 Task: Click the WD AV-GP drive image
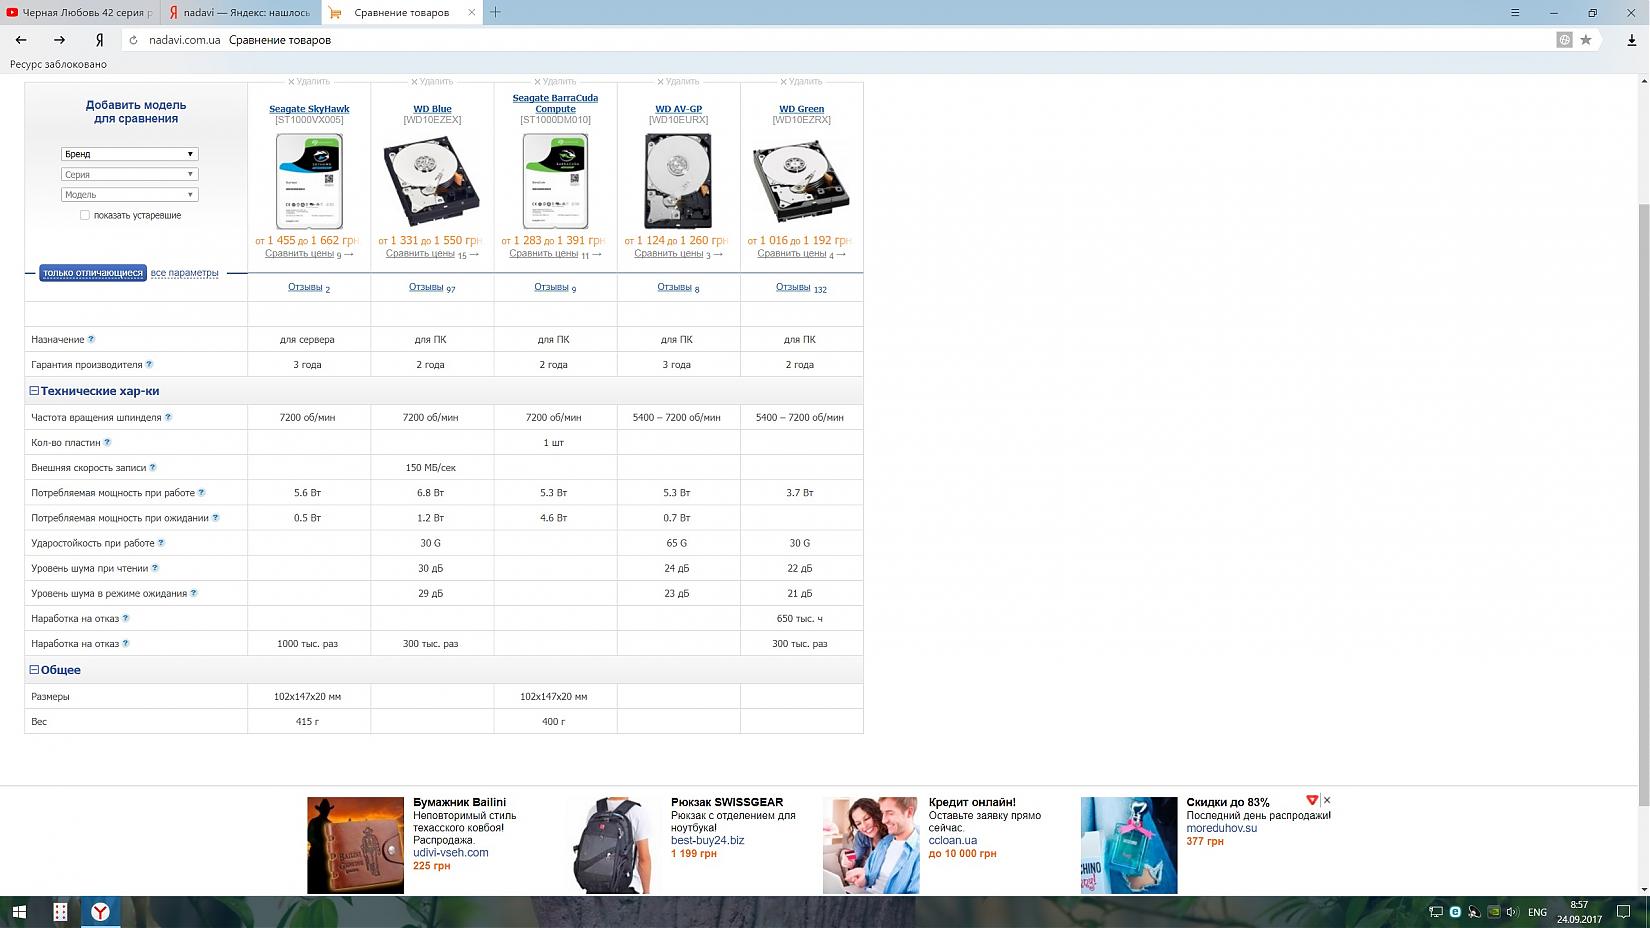(678, 182)
